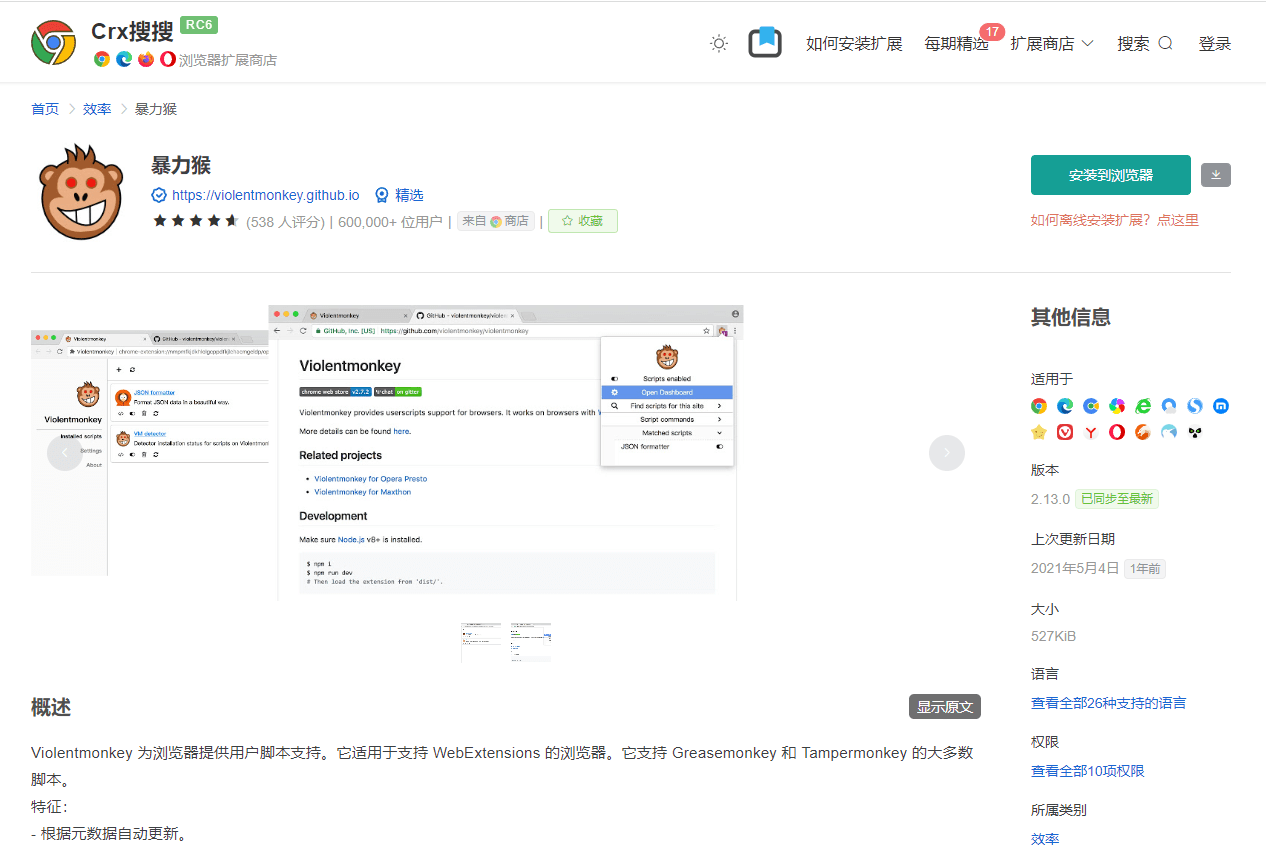Show next screenshot with right arrow

(947, 453)
